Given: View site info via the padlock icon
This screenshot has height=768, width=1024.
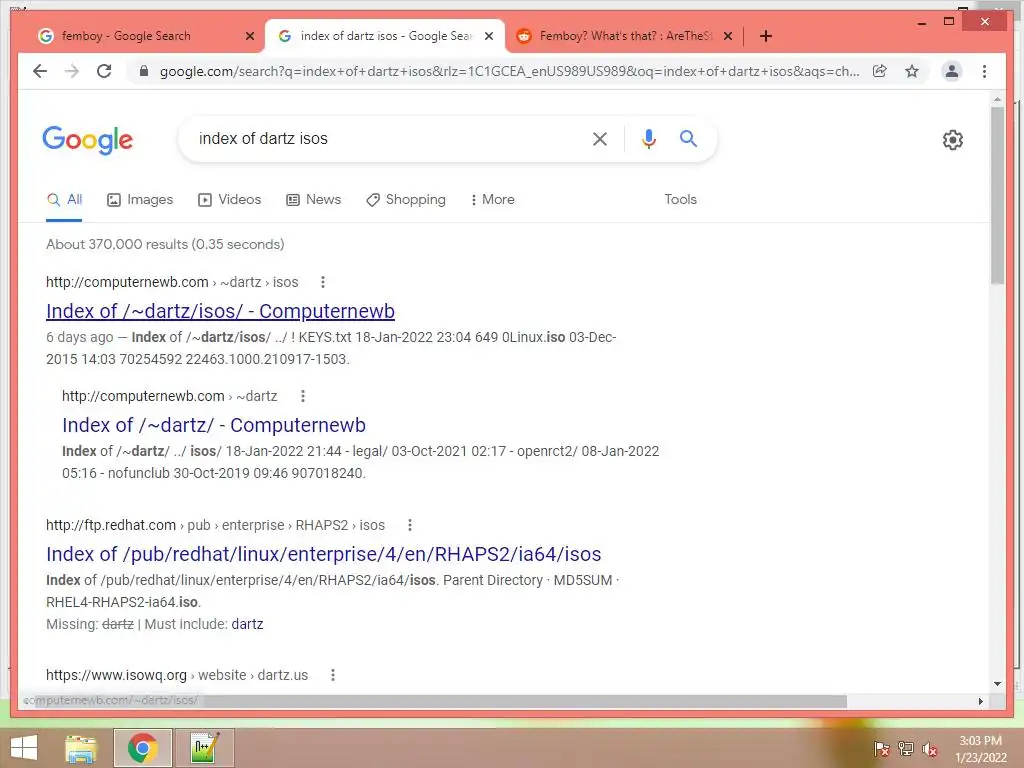Looking at the screenshot, I should click(144, 71).
